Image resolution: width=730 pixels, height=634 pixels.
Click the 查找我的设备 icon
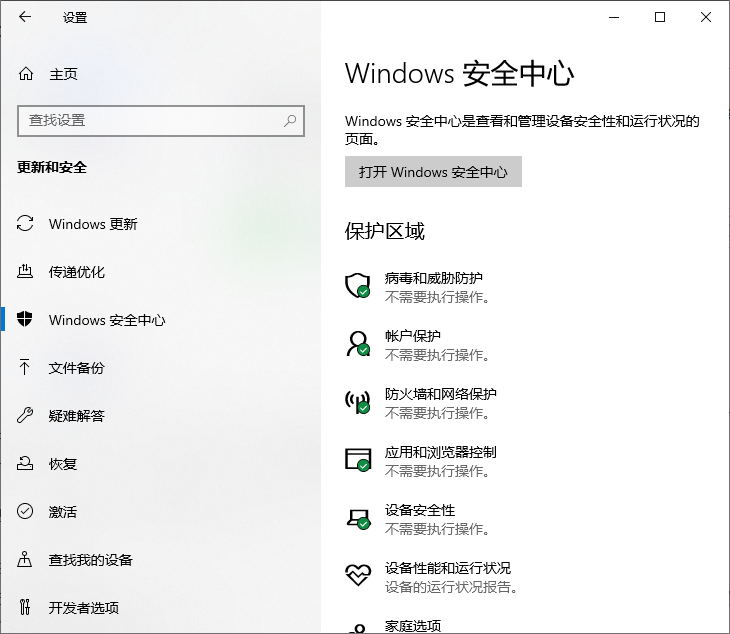[25, 559]
